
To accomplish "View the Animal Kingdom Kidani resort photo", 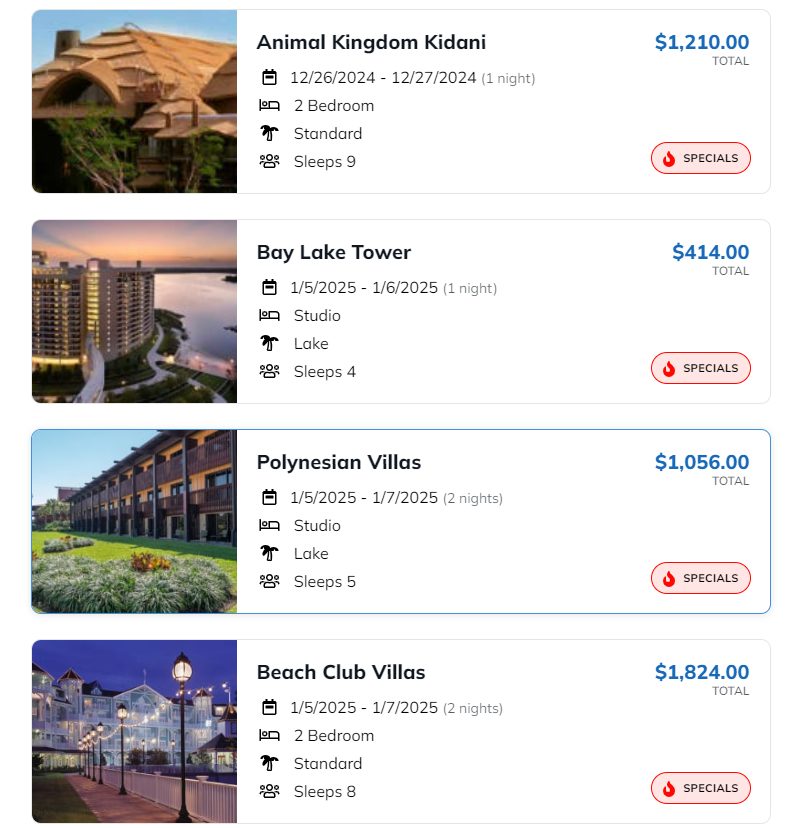I will click(134, 101).
